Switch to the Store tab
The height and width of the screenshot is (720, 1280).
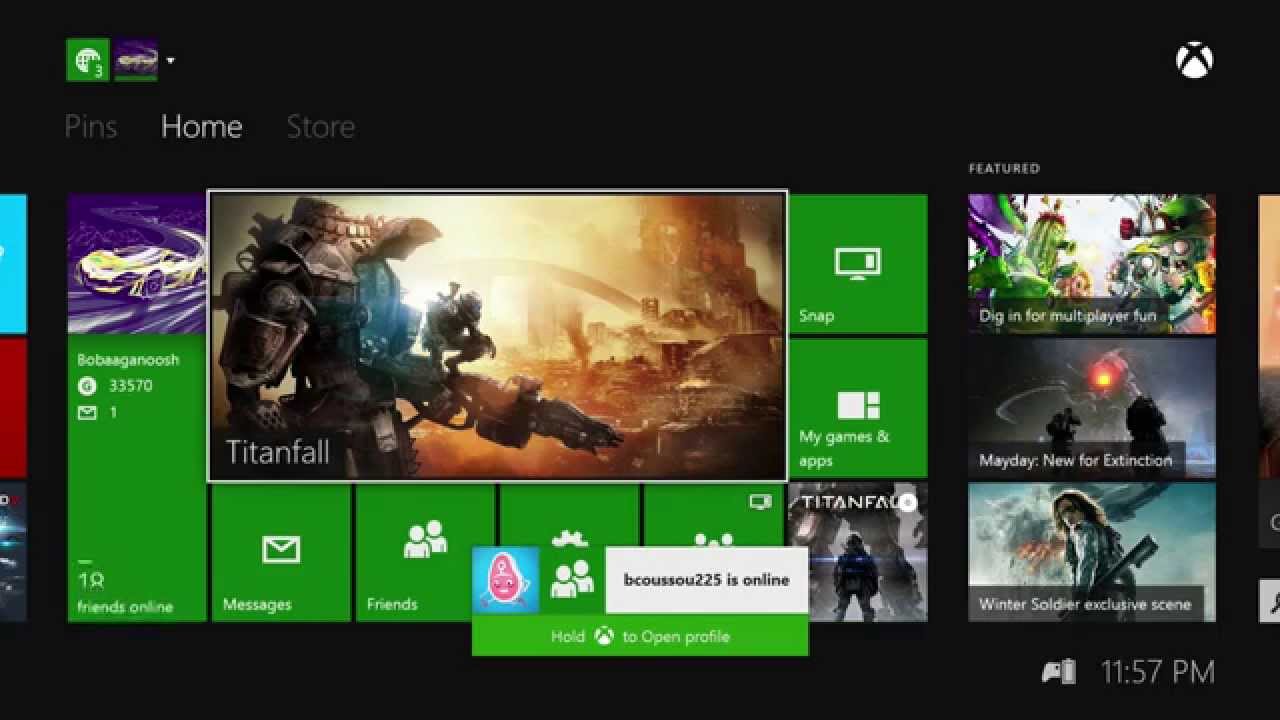coord(320,127)
